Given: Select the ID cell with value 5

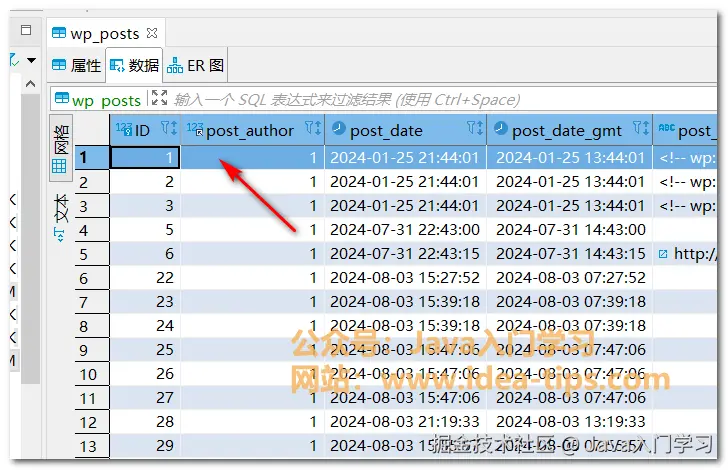Looking at the screenshot, I should 145,229.
